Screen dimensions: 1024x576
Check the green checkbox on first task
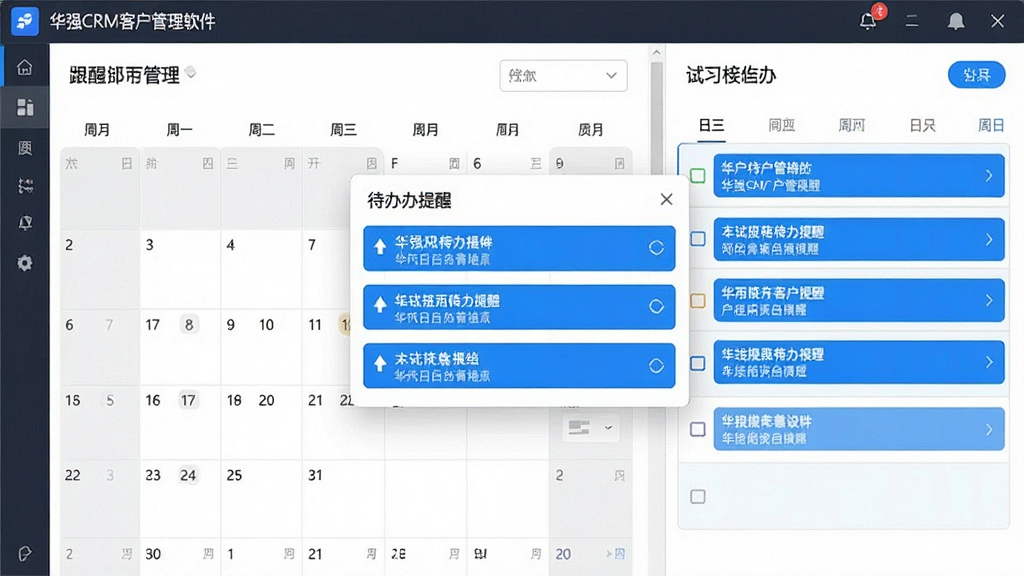pos(697,175)
